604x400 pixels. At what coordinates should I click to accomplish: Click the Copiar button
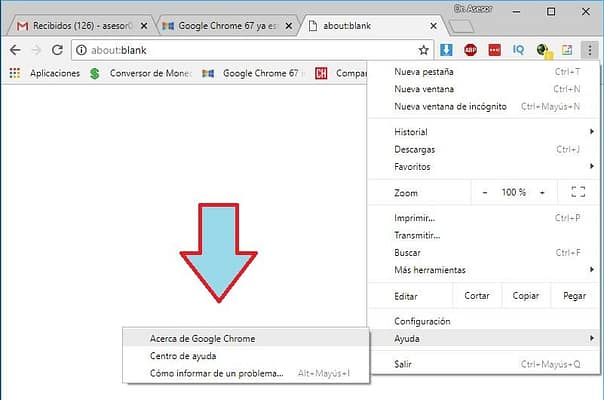[x=526, y=296]
